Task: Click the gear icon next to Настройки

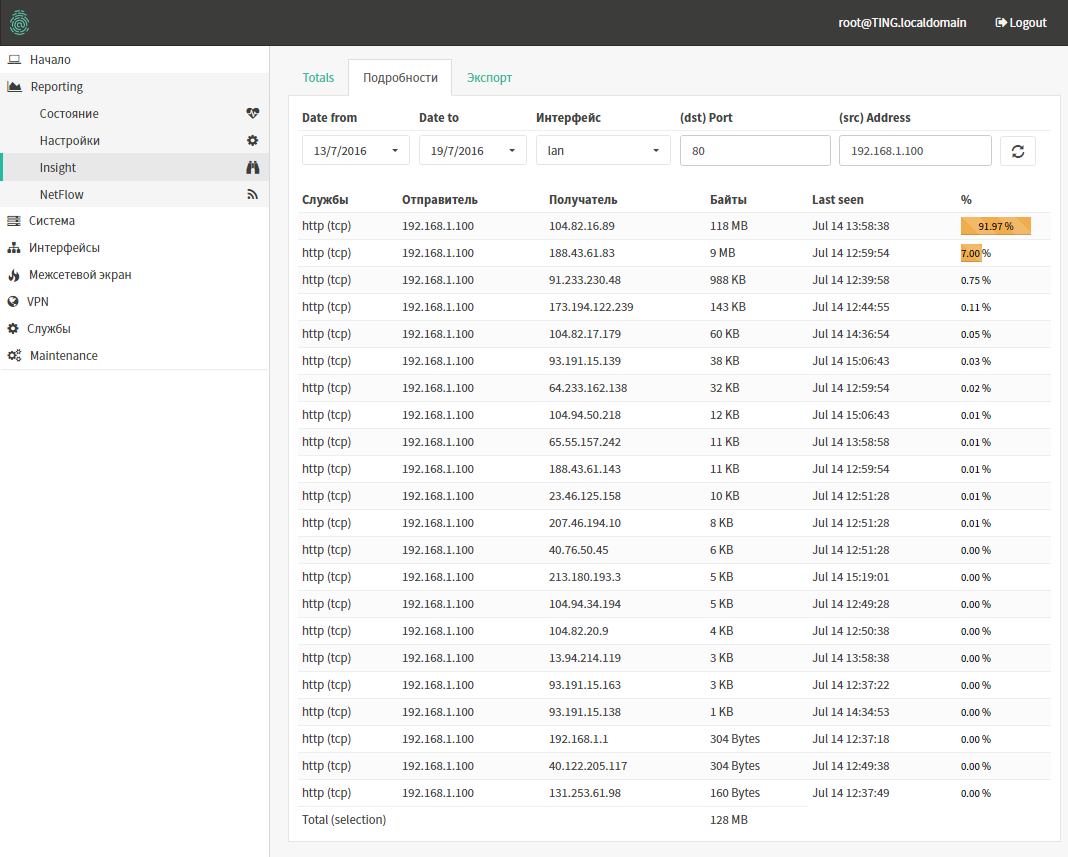Action: tap(252, 141)
